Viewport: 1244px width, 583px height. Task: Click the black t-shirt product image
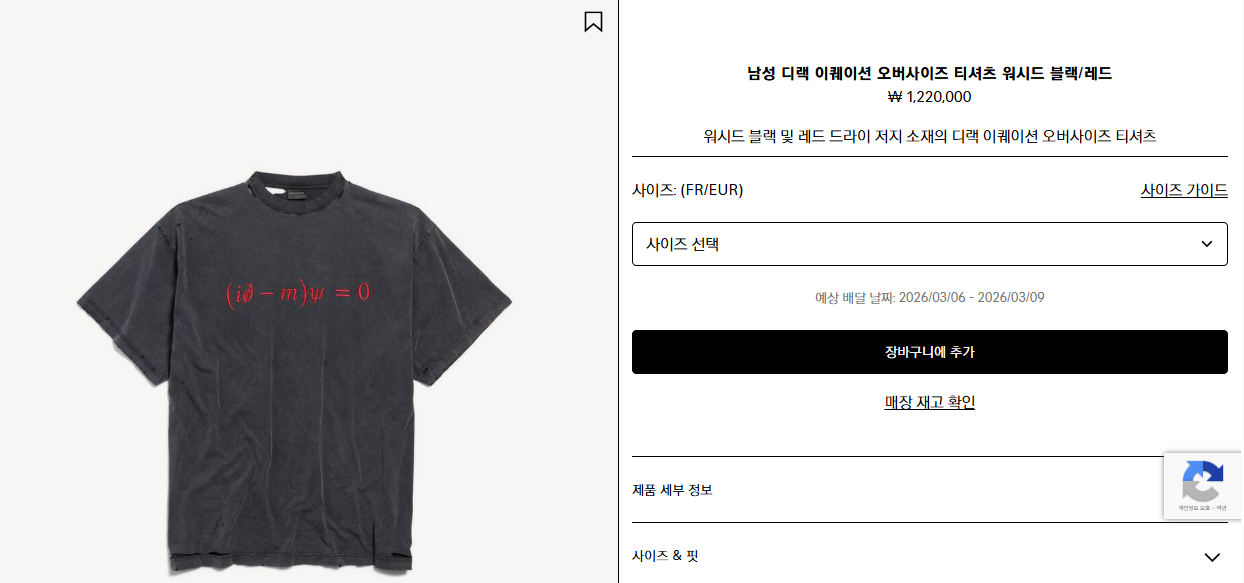coord(294,370)
